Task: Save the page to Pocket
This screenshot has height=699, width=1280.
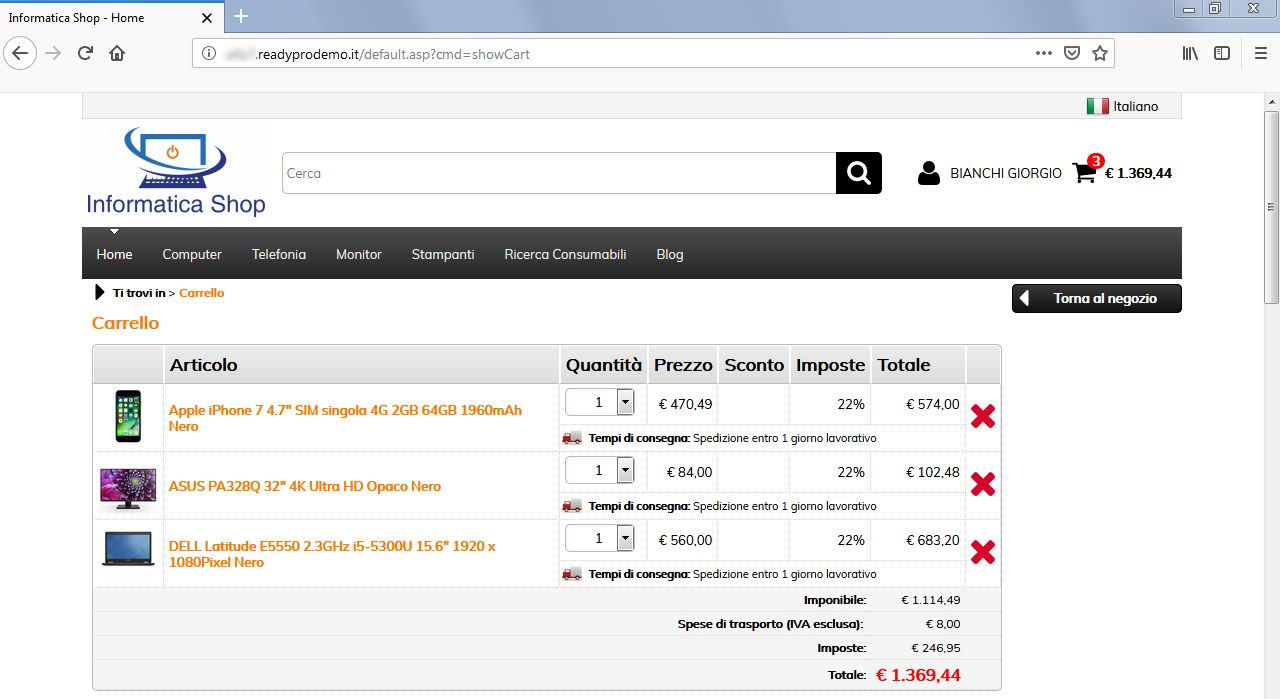Action: coord(1072,53)
